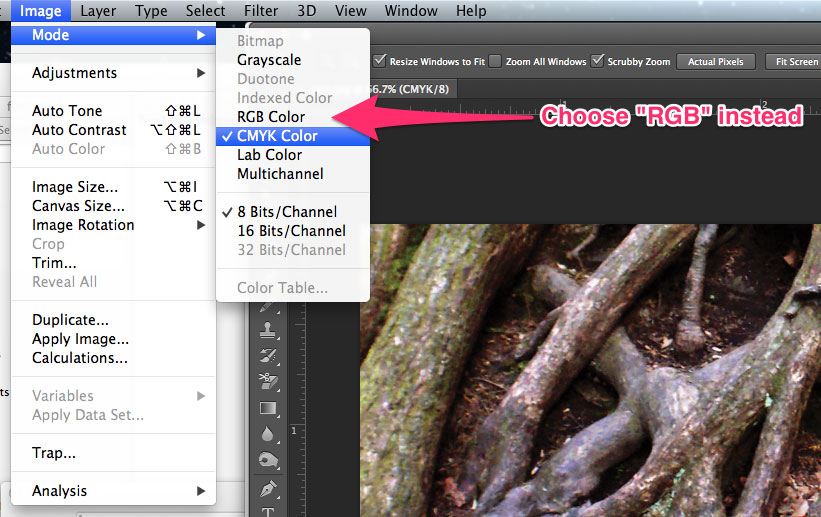Click the Crop menu item
The width and height of the screenshot is (821, 517).
(x=114, y=244)
